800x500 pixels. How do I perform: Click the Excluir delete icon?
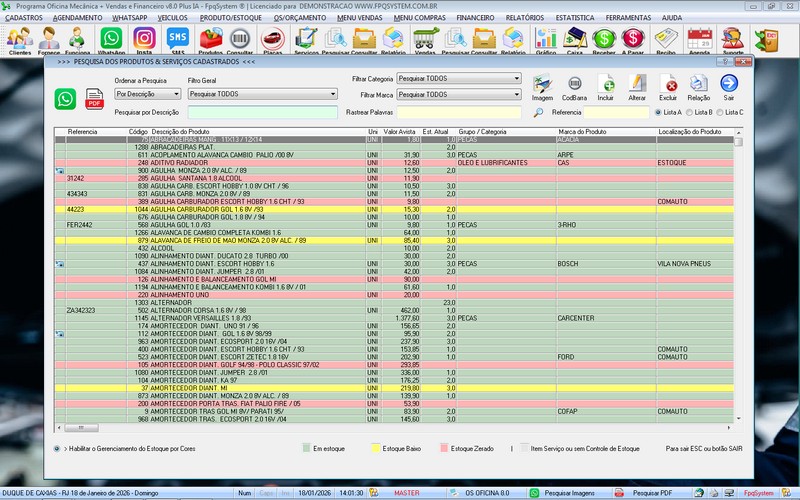668,84
